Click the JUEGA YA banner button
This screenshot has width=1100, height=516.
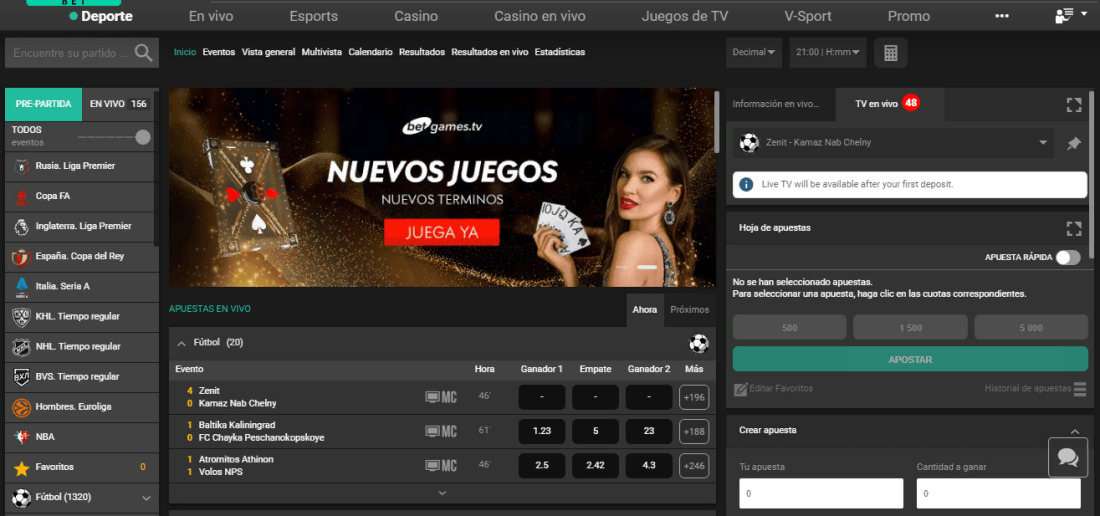(441, 232)
